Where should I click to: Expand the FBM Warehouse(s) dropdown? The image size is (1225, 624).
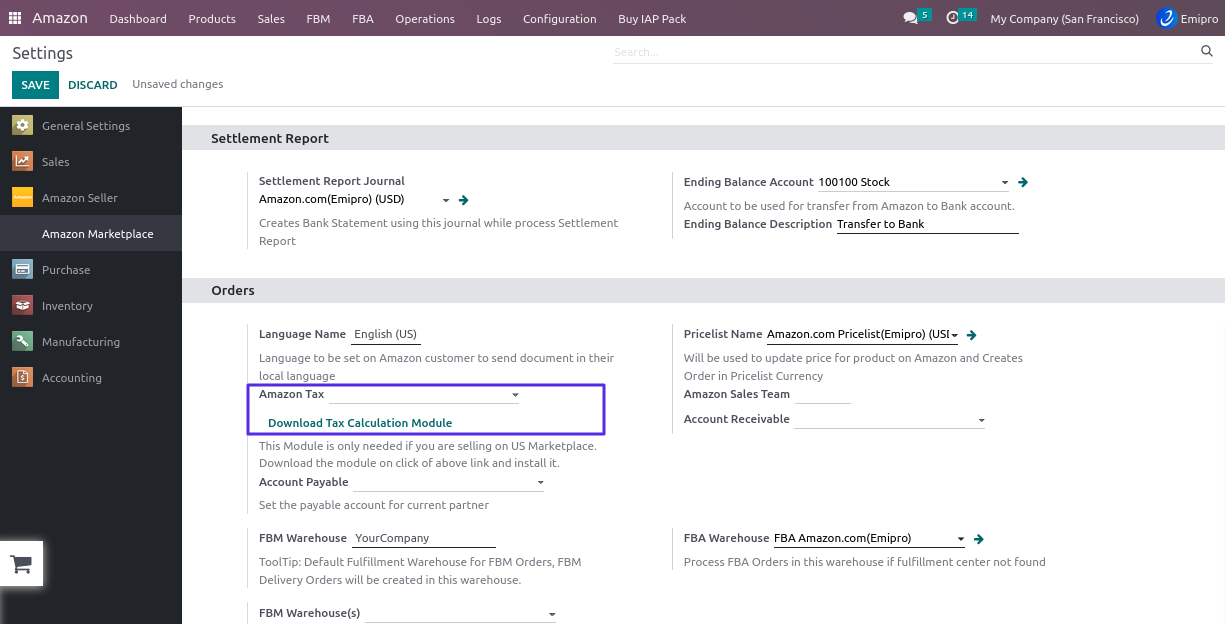pyautogui.click(x=551, y=614)
